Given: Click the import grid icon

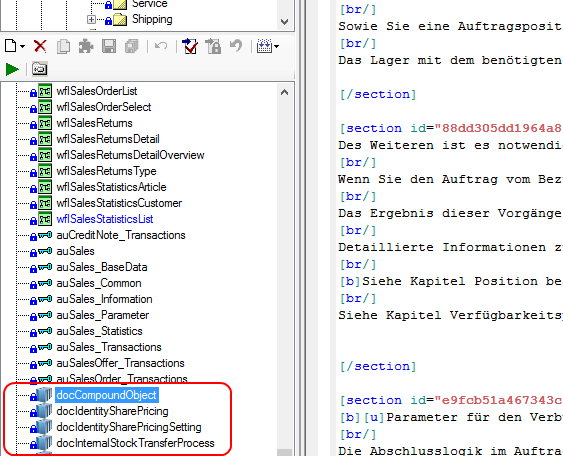Looking at the screenshot, I should (265, 46).
